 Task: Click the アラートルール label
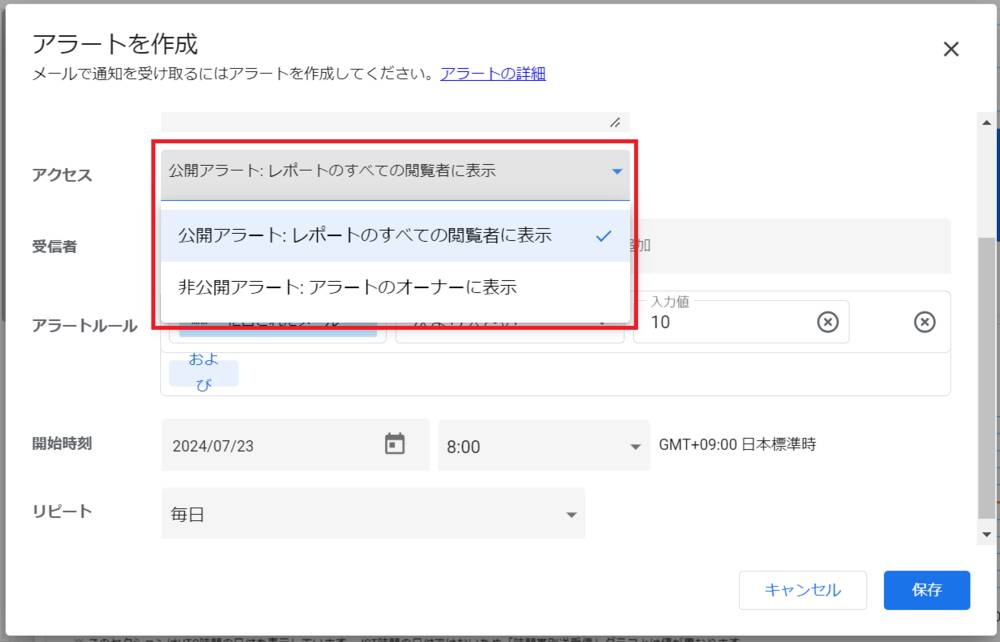click(x=85, y=326)
